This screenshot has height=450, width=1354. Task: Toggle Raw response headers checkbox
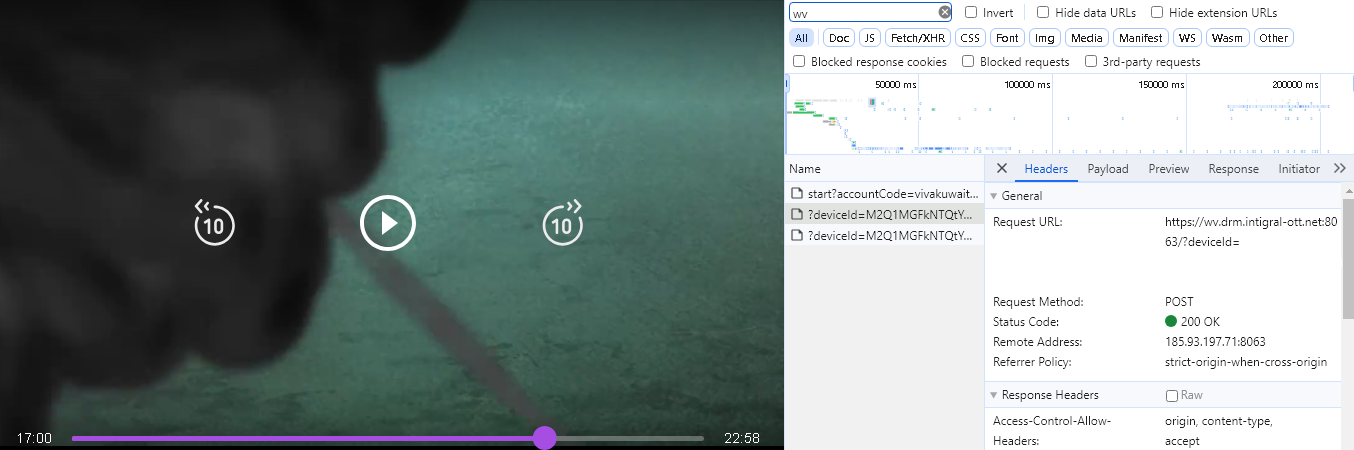point(1172,395)
